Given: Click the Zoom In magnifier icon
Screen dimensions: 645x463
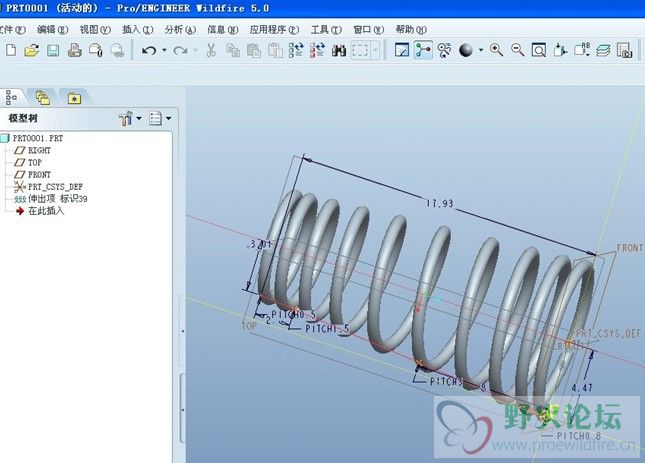Looking at the screenshot, I should (497, 51).
